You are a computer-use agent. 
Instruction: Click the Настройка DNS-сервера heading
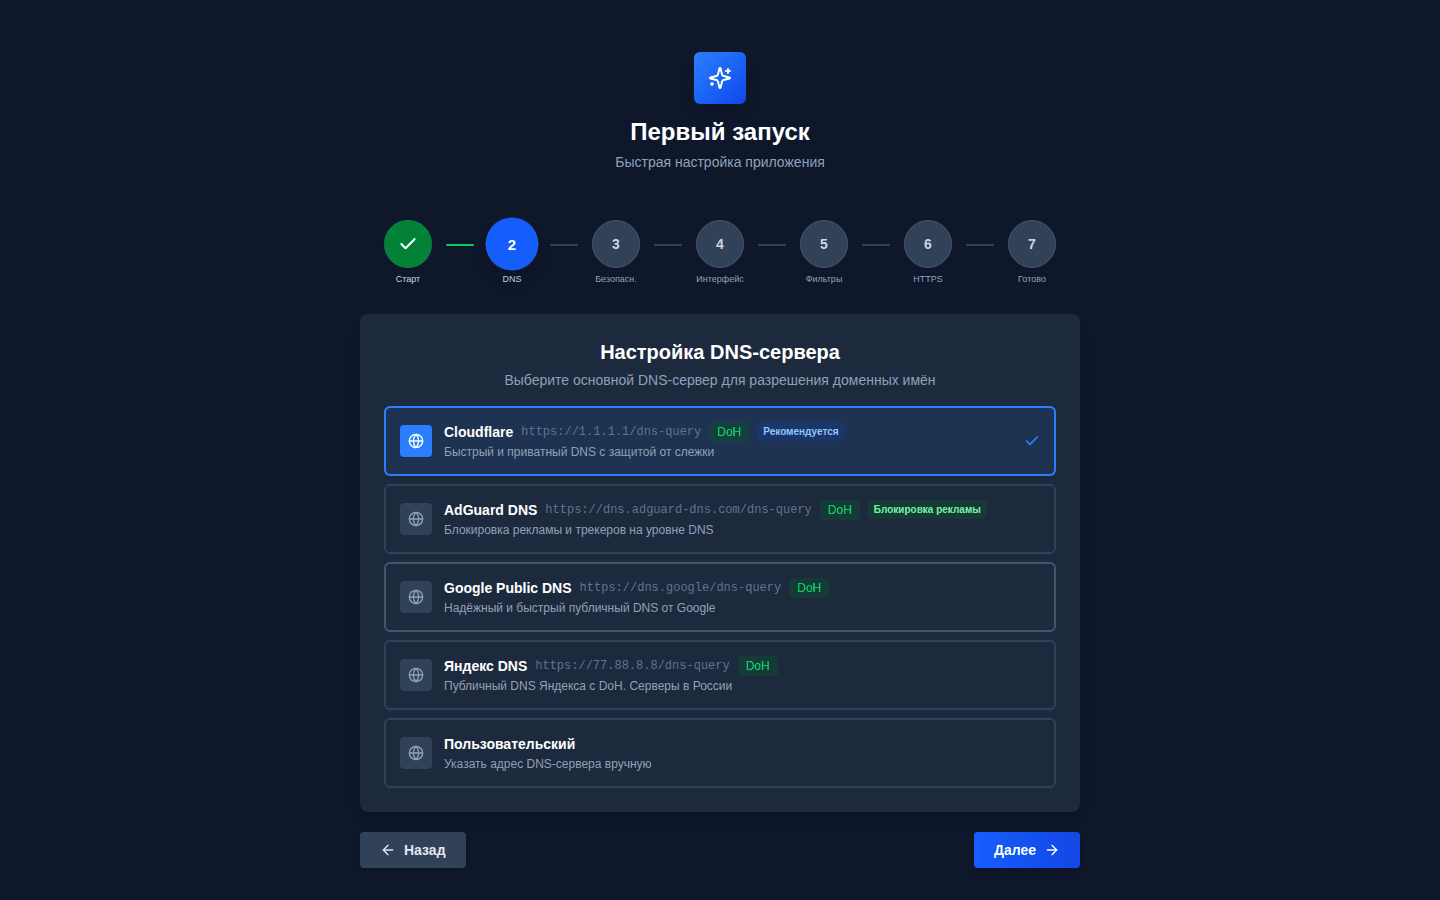720,352
